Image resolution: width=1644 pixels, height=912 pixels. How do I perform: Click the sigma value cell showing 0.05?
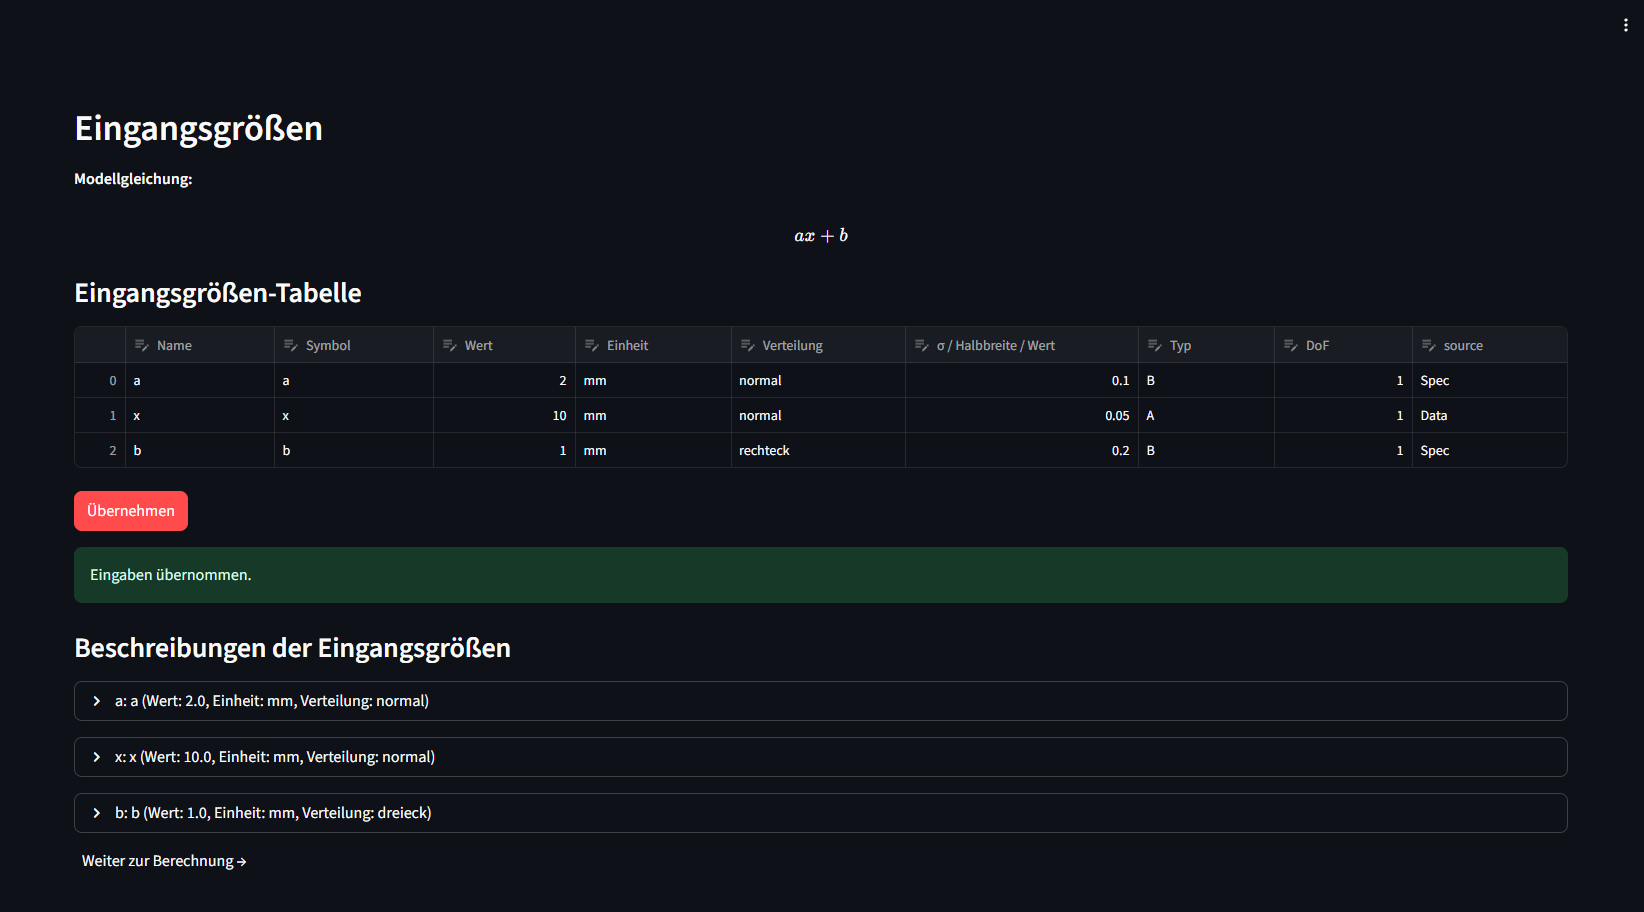tap(1021, 415)
